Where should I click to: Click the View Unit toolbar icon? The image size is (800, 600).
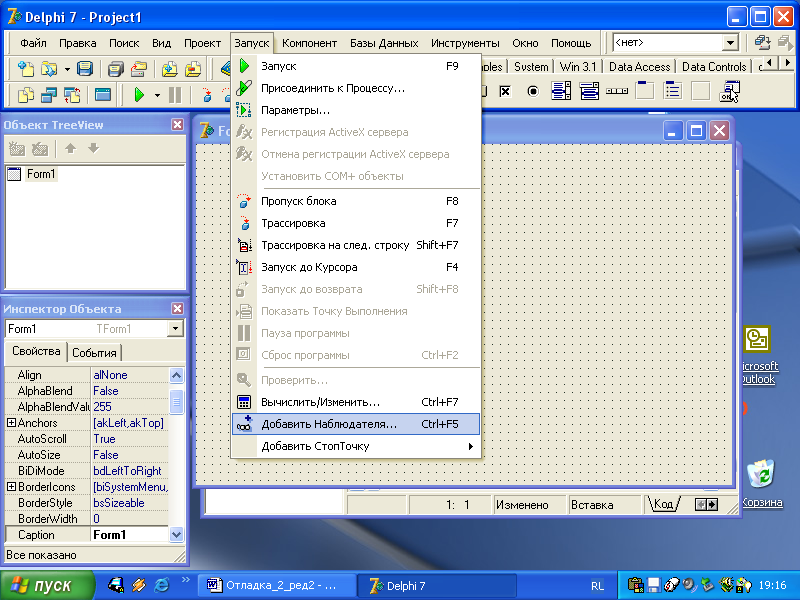(x=26, y=95)
